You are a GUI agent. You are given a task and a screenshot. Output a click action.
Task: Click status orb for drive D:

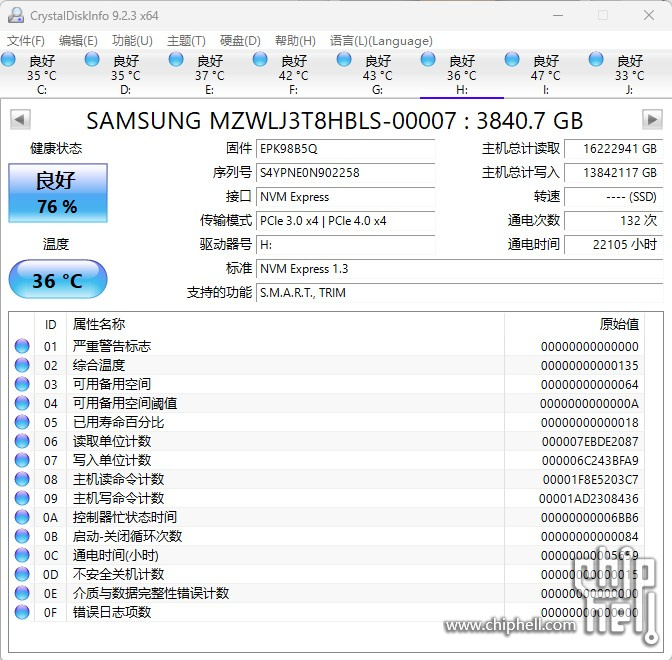pos(92,59)
